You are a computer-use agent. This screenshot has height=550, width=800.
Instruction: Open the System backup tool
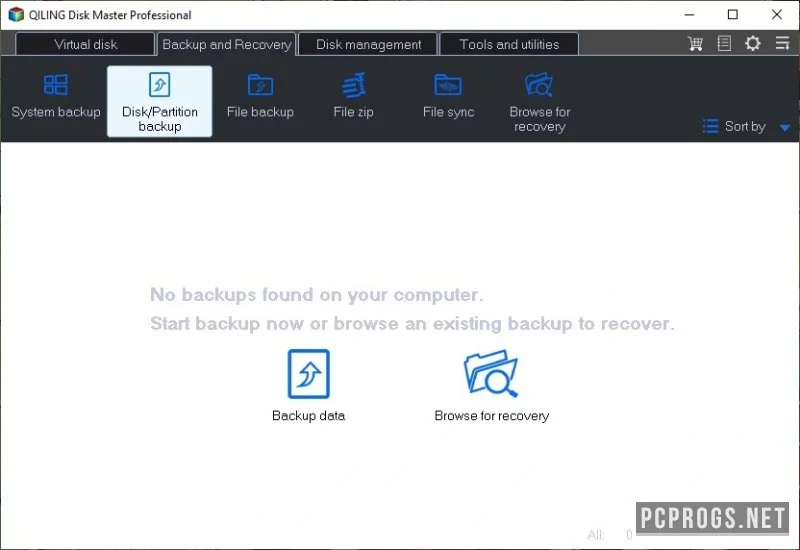56,97
